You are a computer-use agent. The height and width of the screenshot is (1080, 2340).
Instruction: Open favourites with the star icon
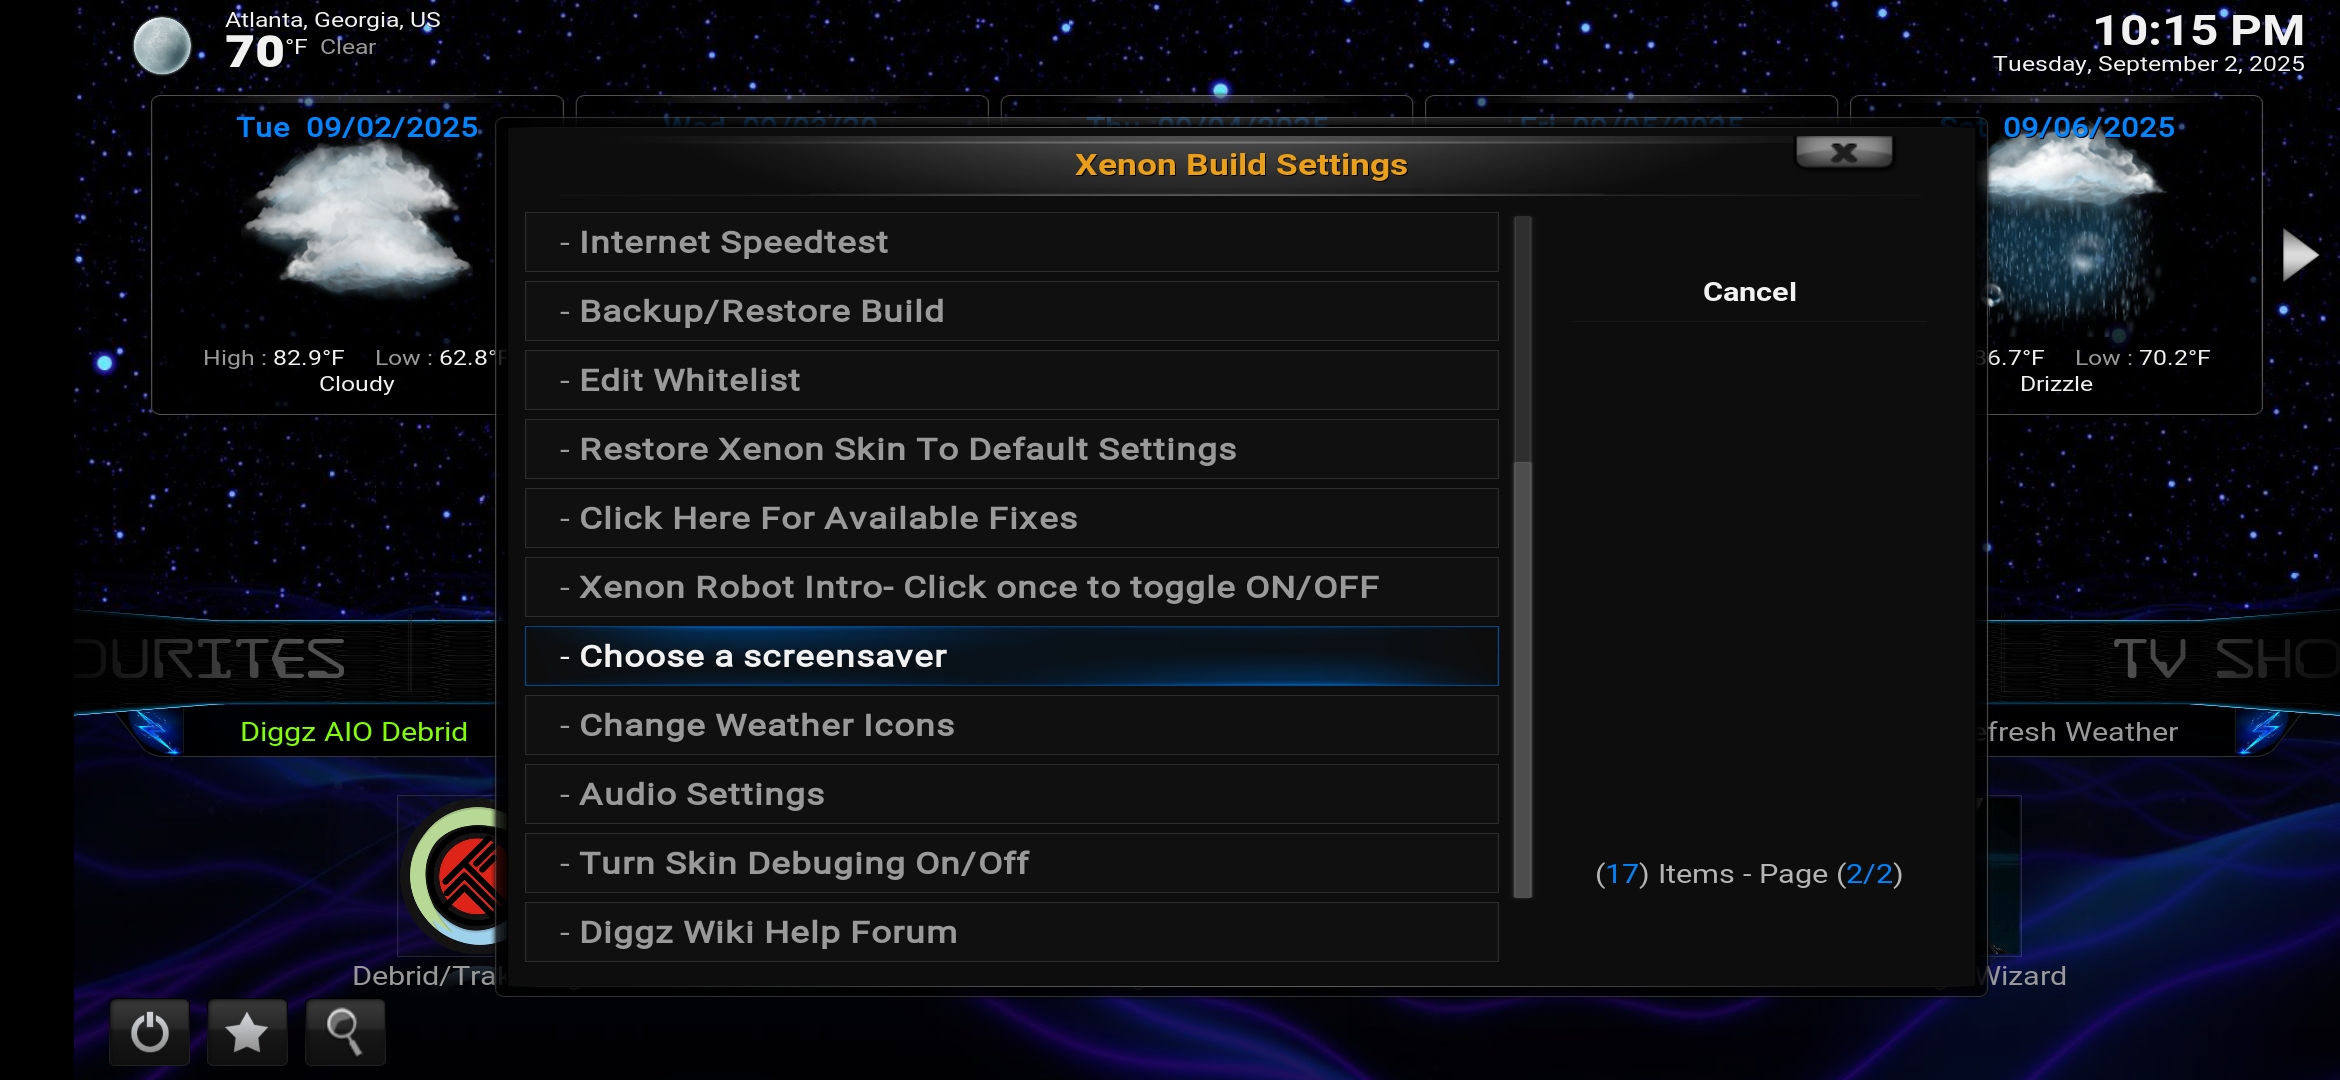click(x=246, y=1032)
